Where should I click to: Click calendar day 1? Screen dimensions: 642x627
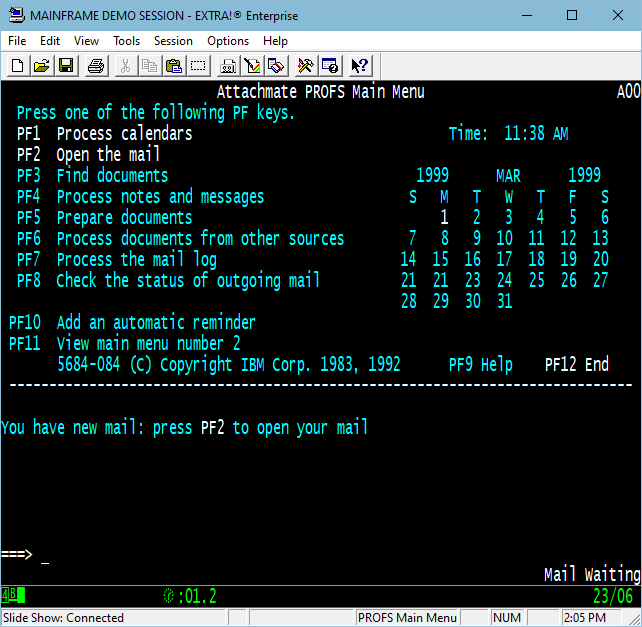(x=444, y=217)
